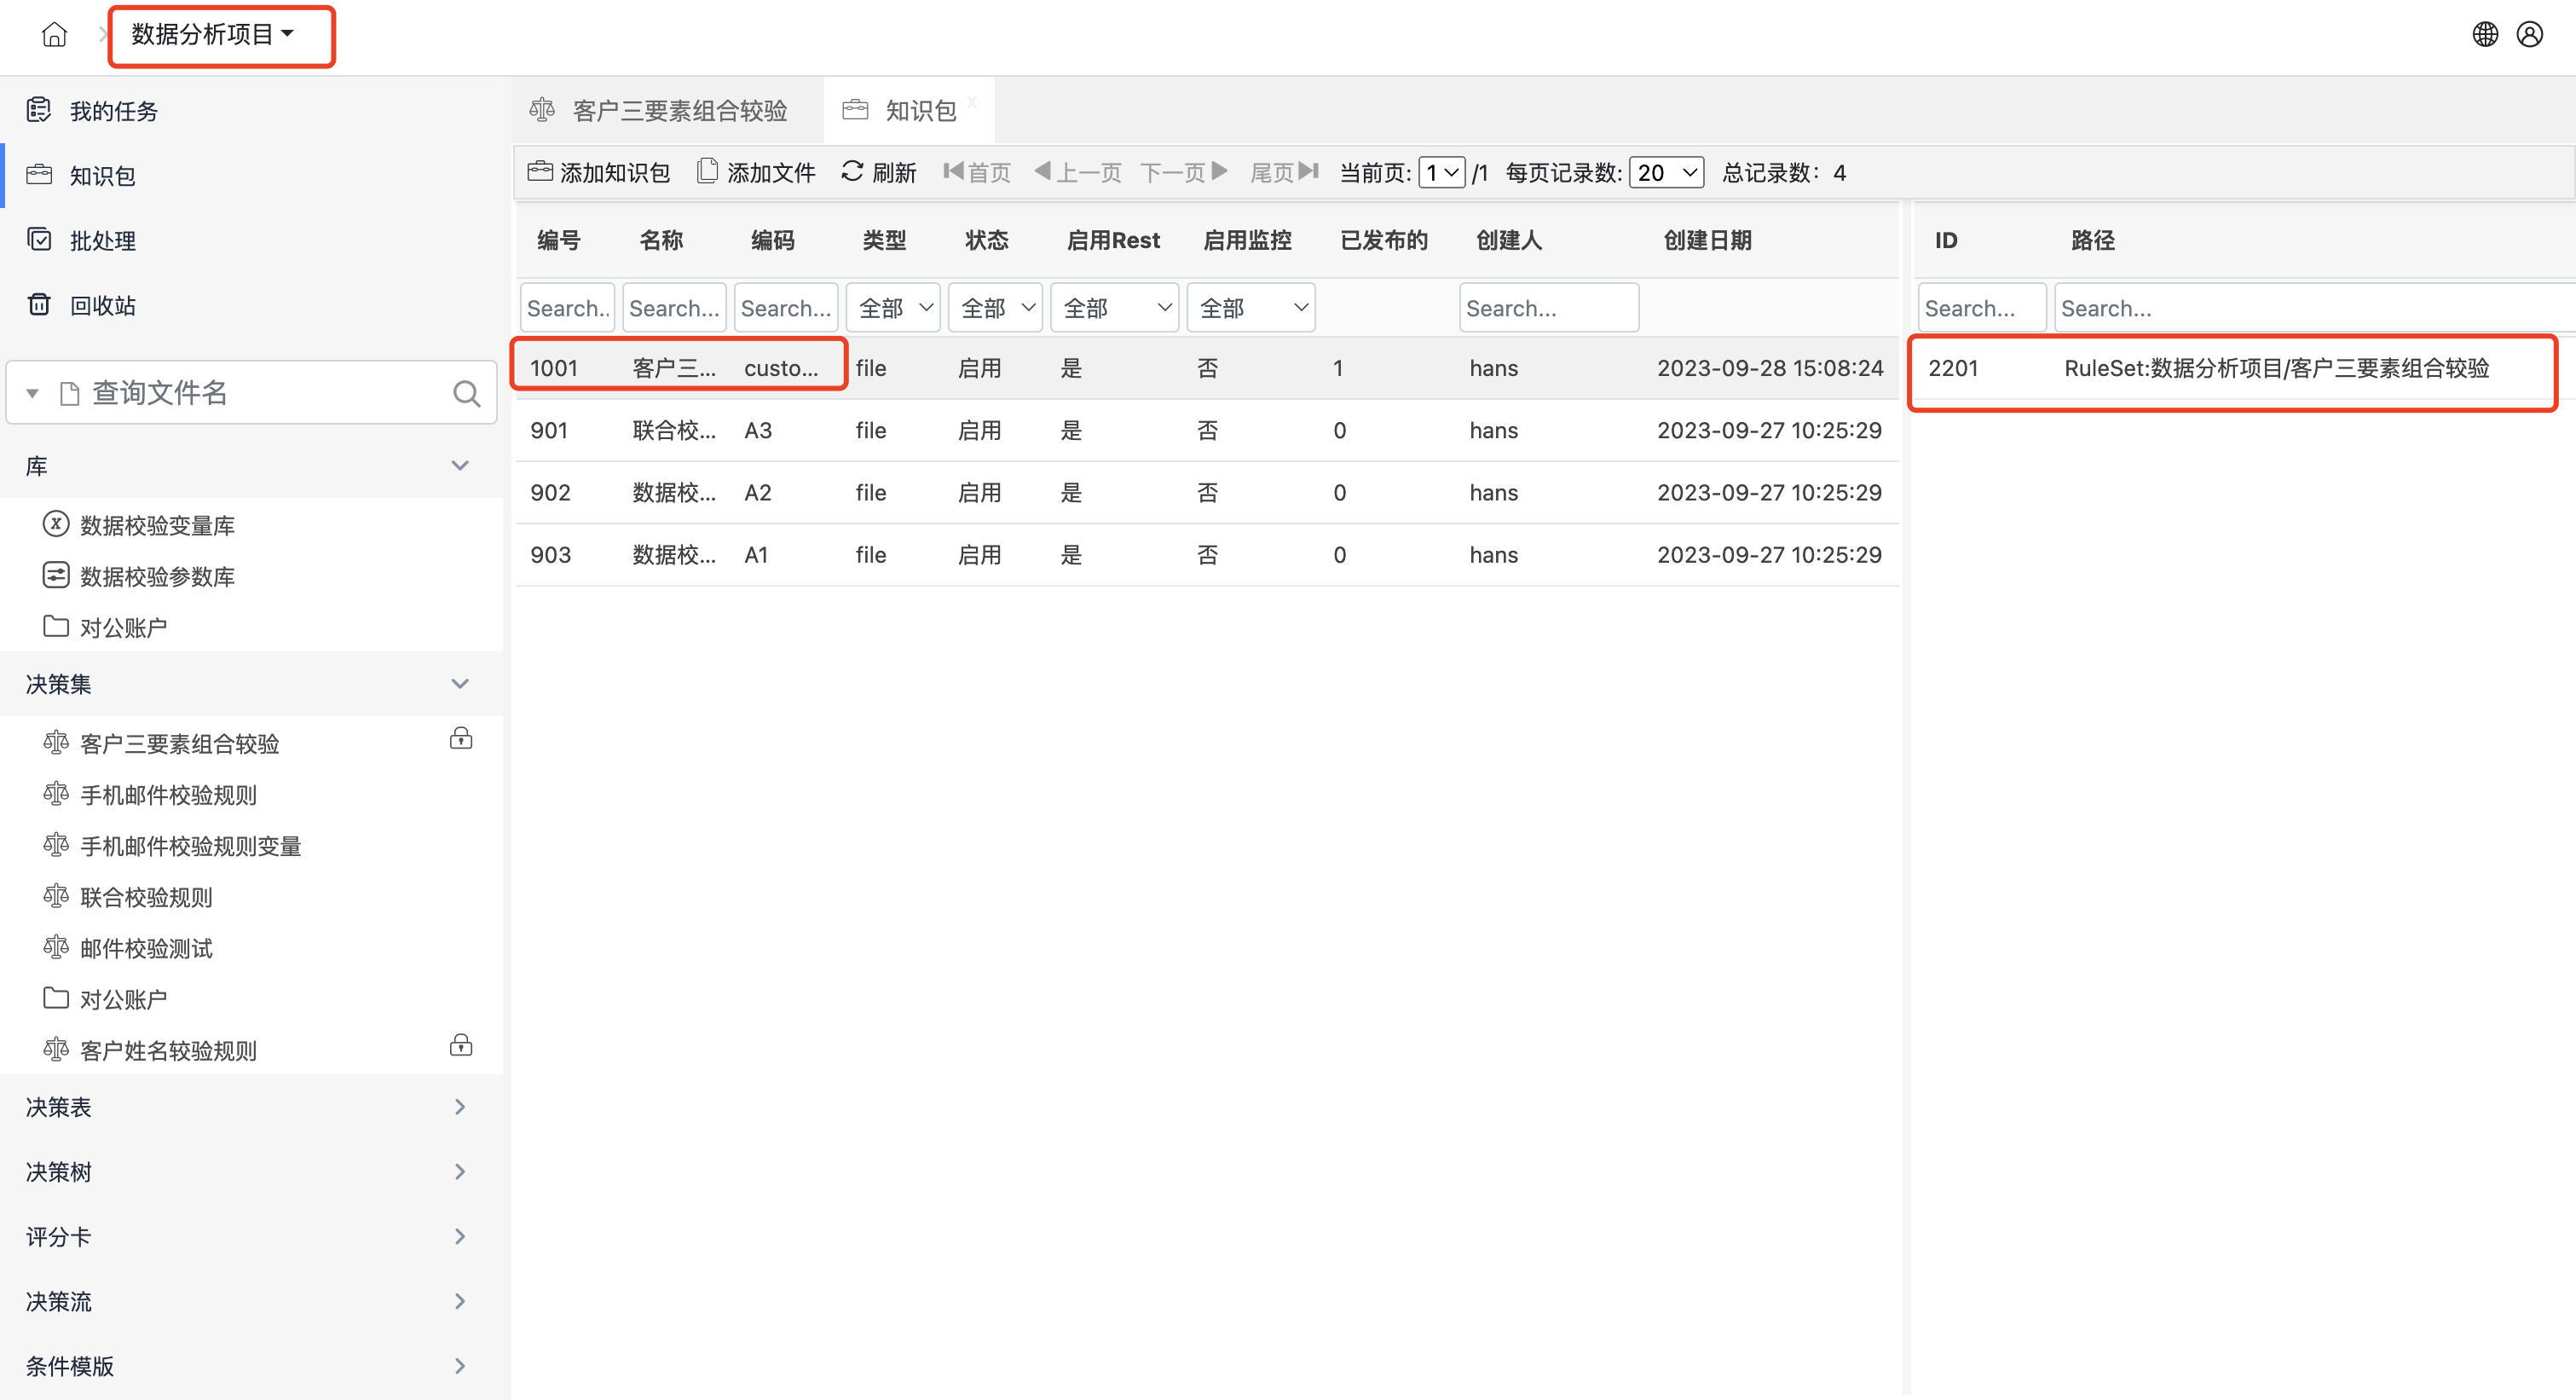Click 添加知识包 button
Viewport: 2576px width, 1400px height.
(598, 172)
